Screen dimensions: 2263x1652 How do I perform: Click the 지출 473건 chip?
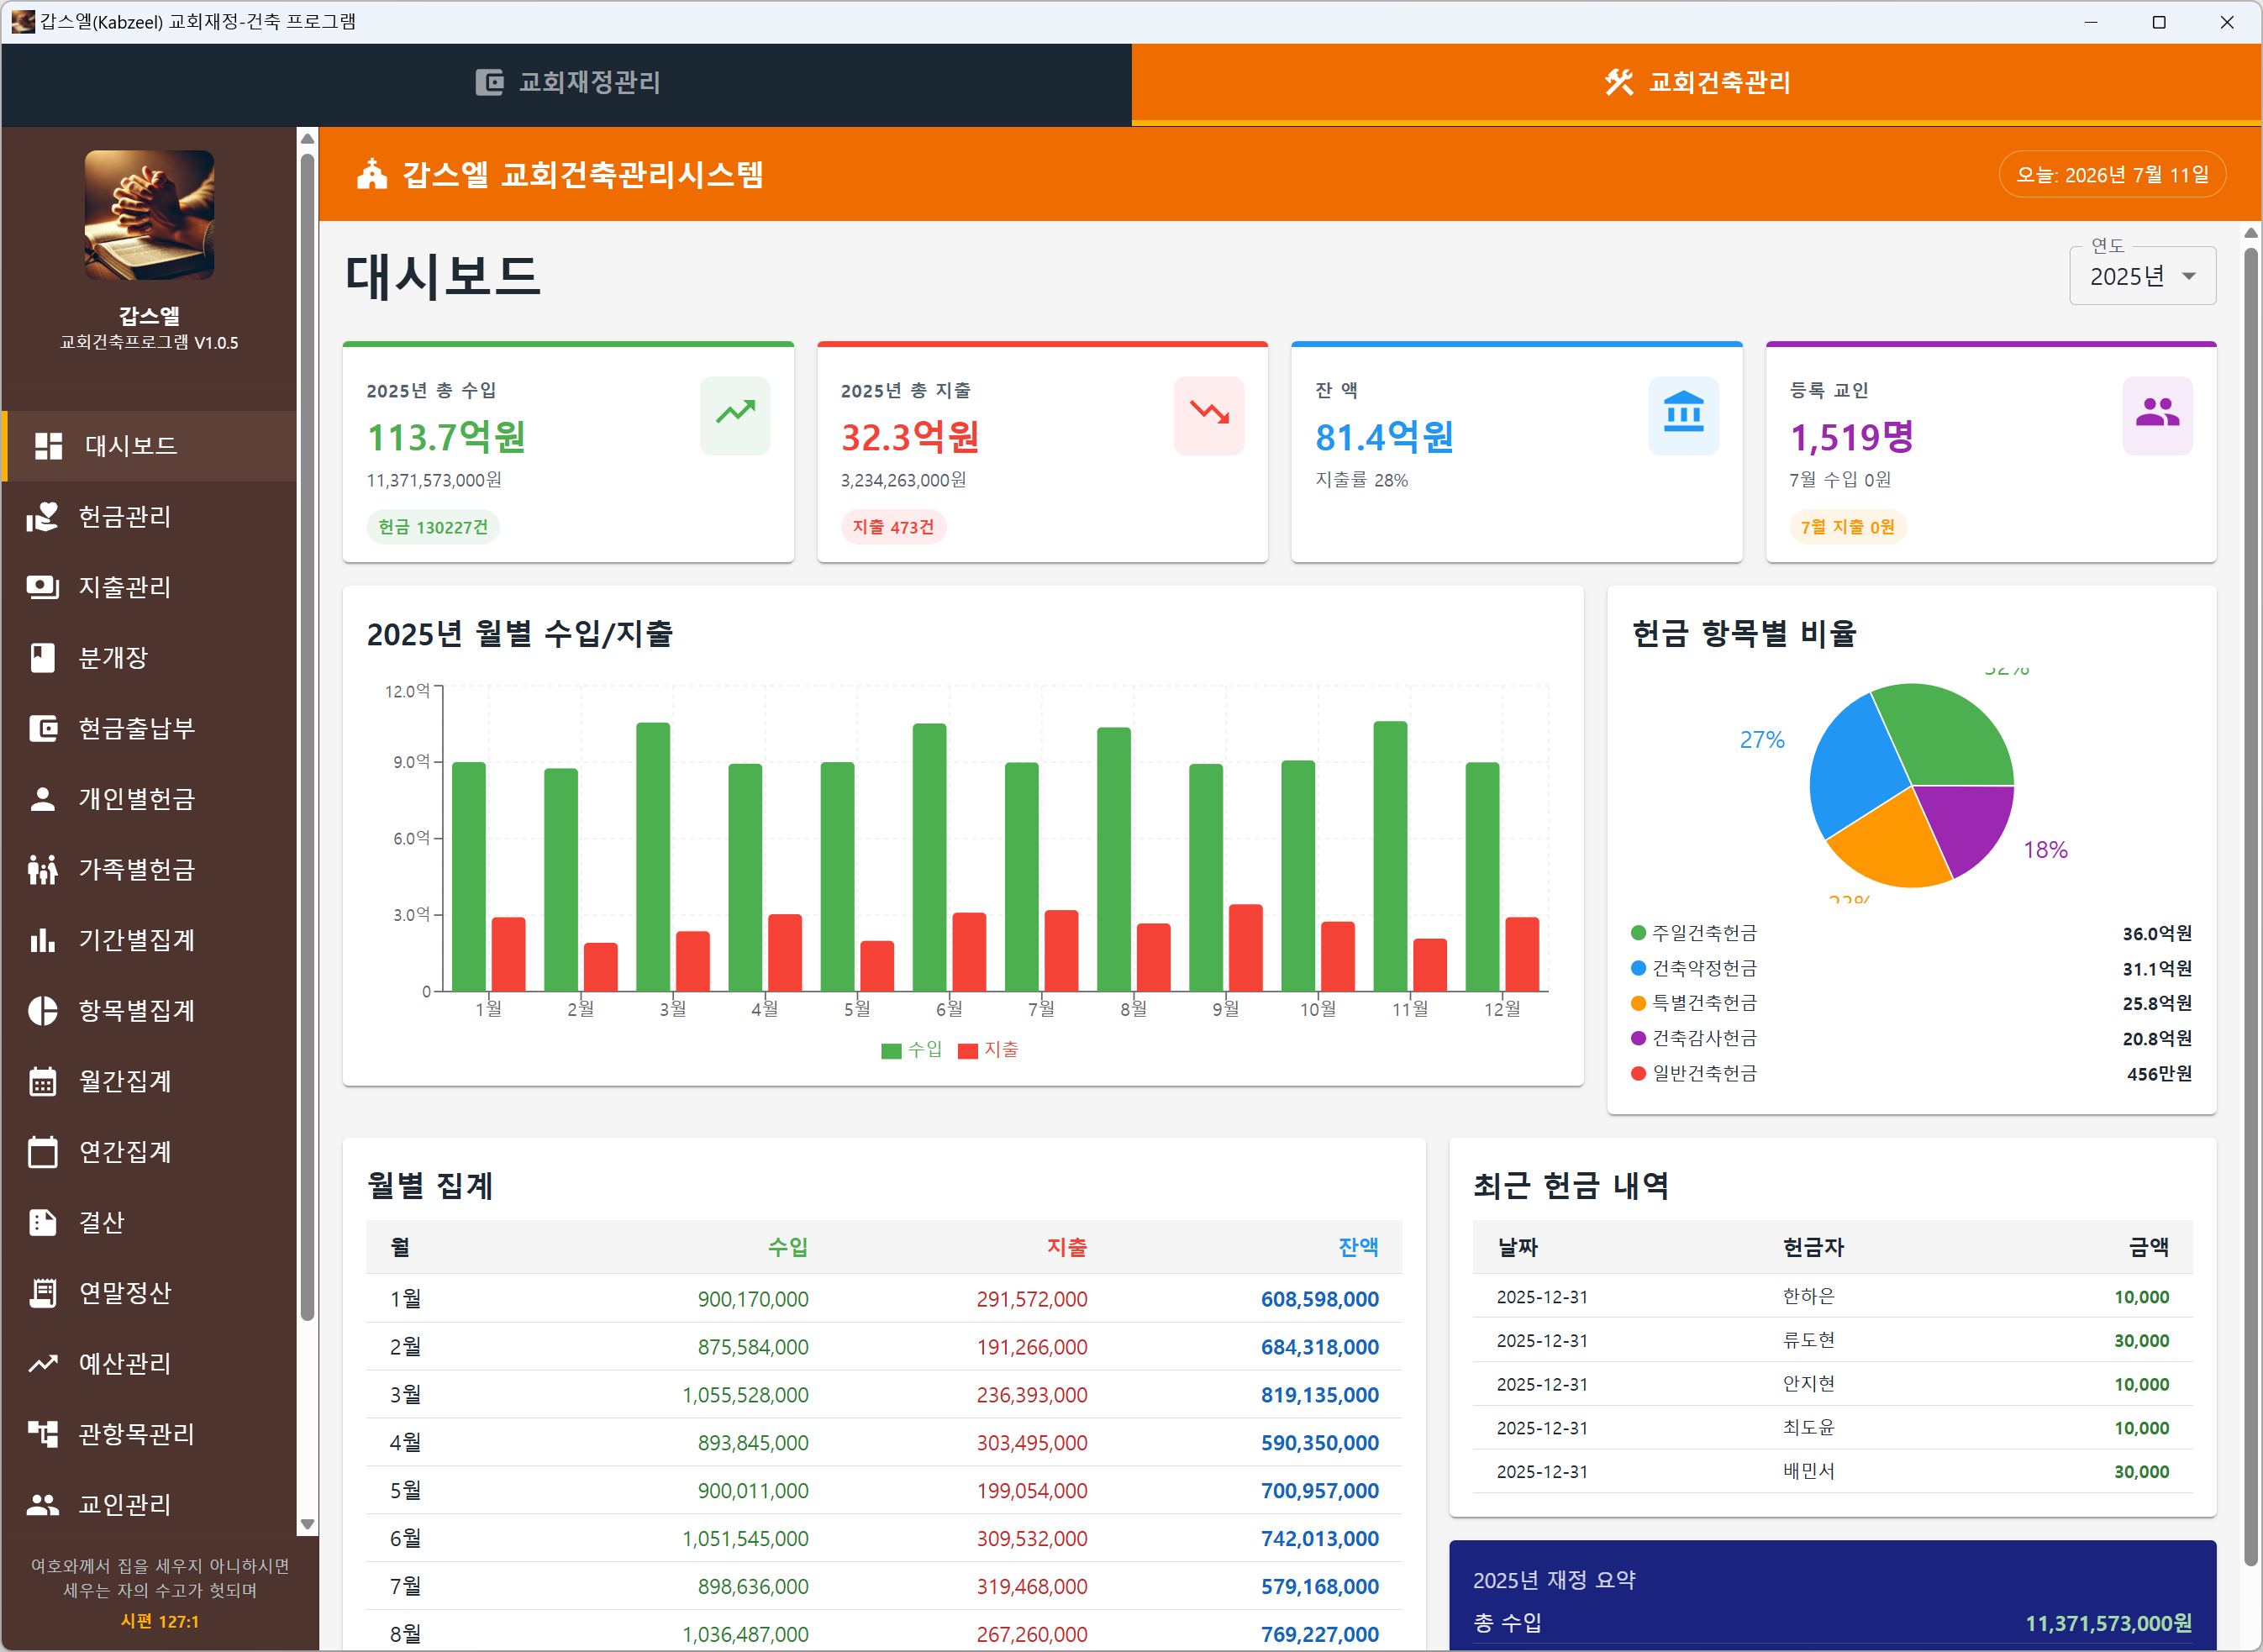coord(893,527)
